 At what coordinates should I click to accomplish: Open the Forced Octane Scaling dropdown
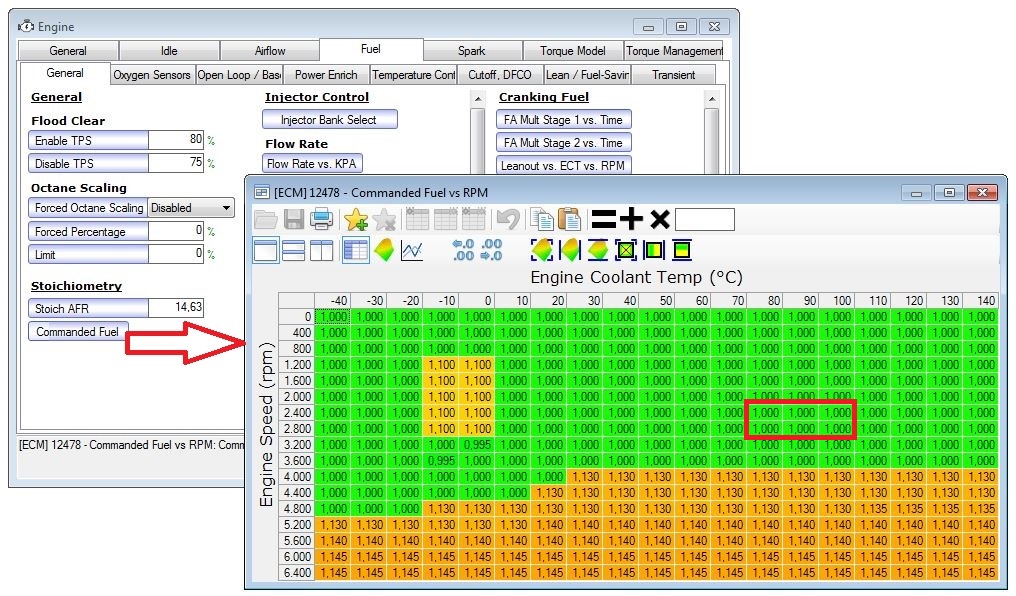(x=190, y=208)
